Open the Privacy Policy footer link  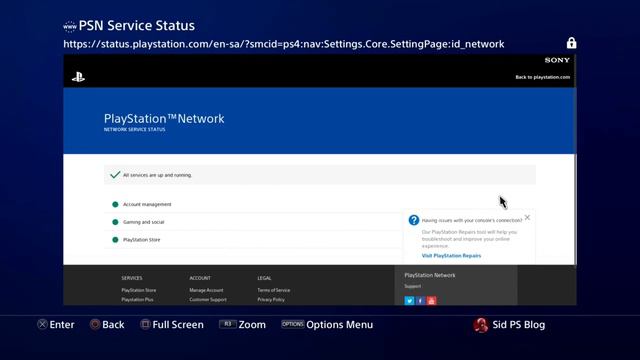(271, 300)
